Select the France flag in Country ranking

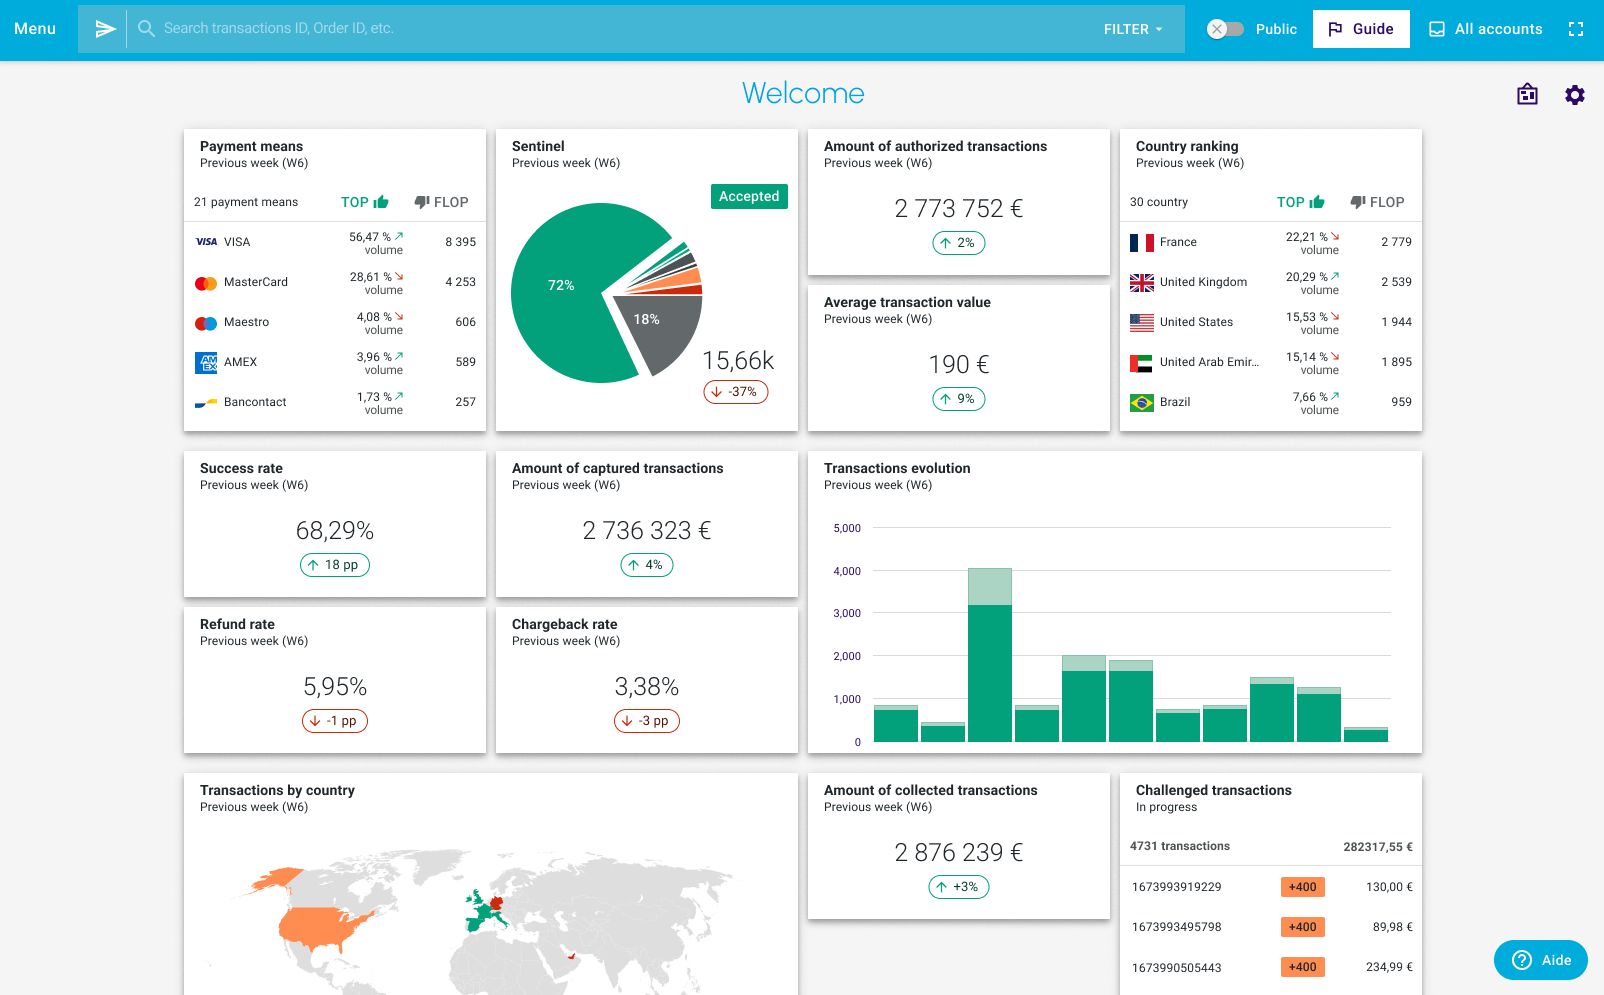click(1141, 241)
